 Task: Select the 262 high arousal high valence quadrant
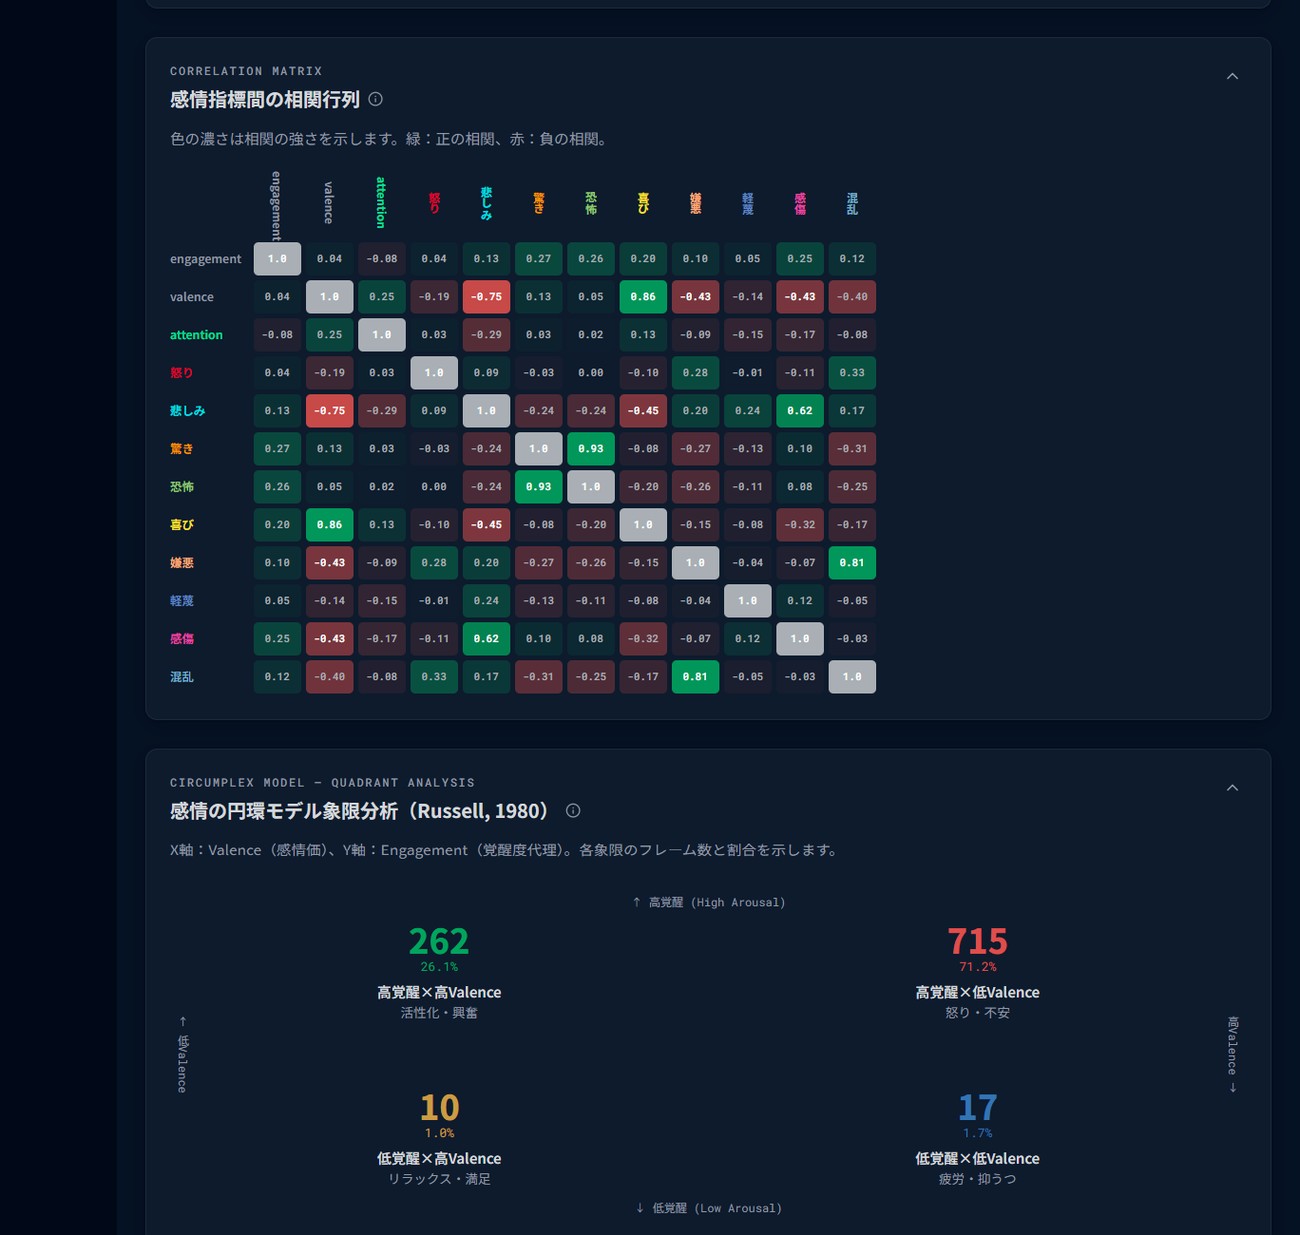pyautogui.click(x=439, y=973)
